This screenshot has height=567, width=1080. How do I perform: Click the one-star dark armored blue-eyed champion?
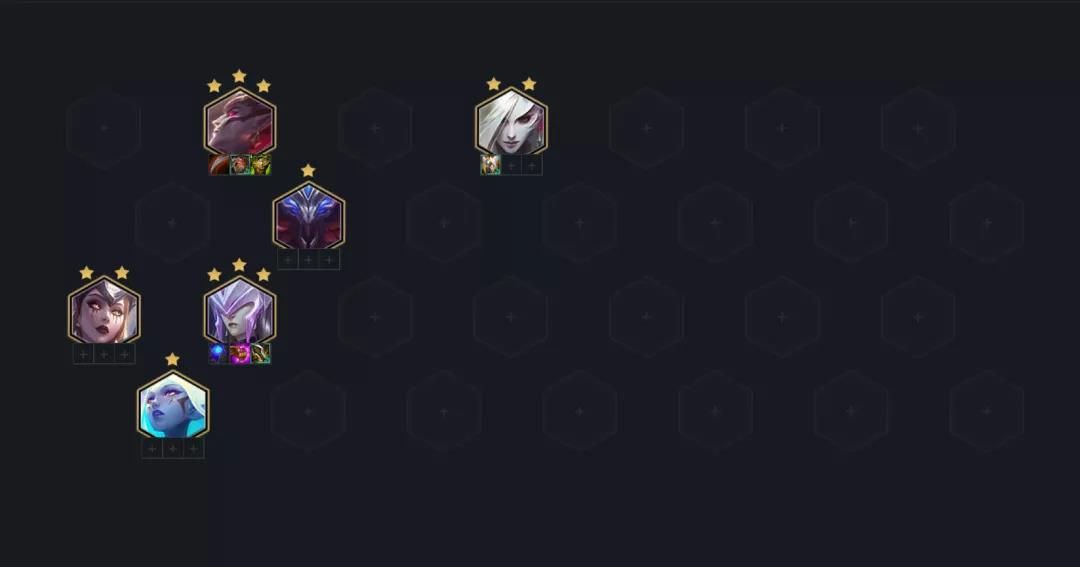[309, 216]
